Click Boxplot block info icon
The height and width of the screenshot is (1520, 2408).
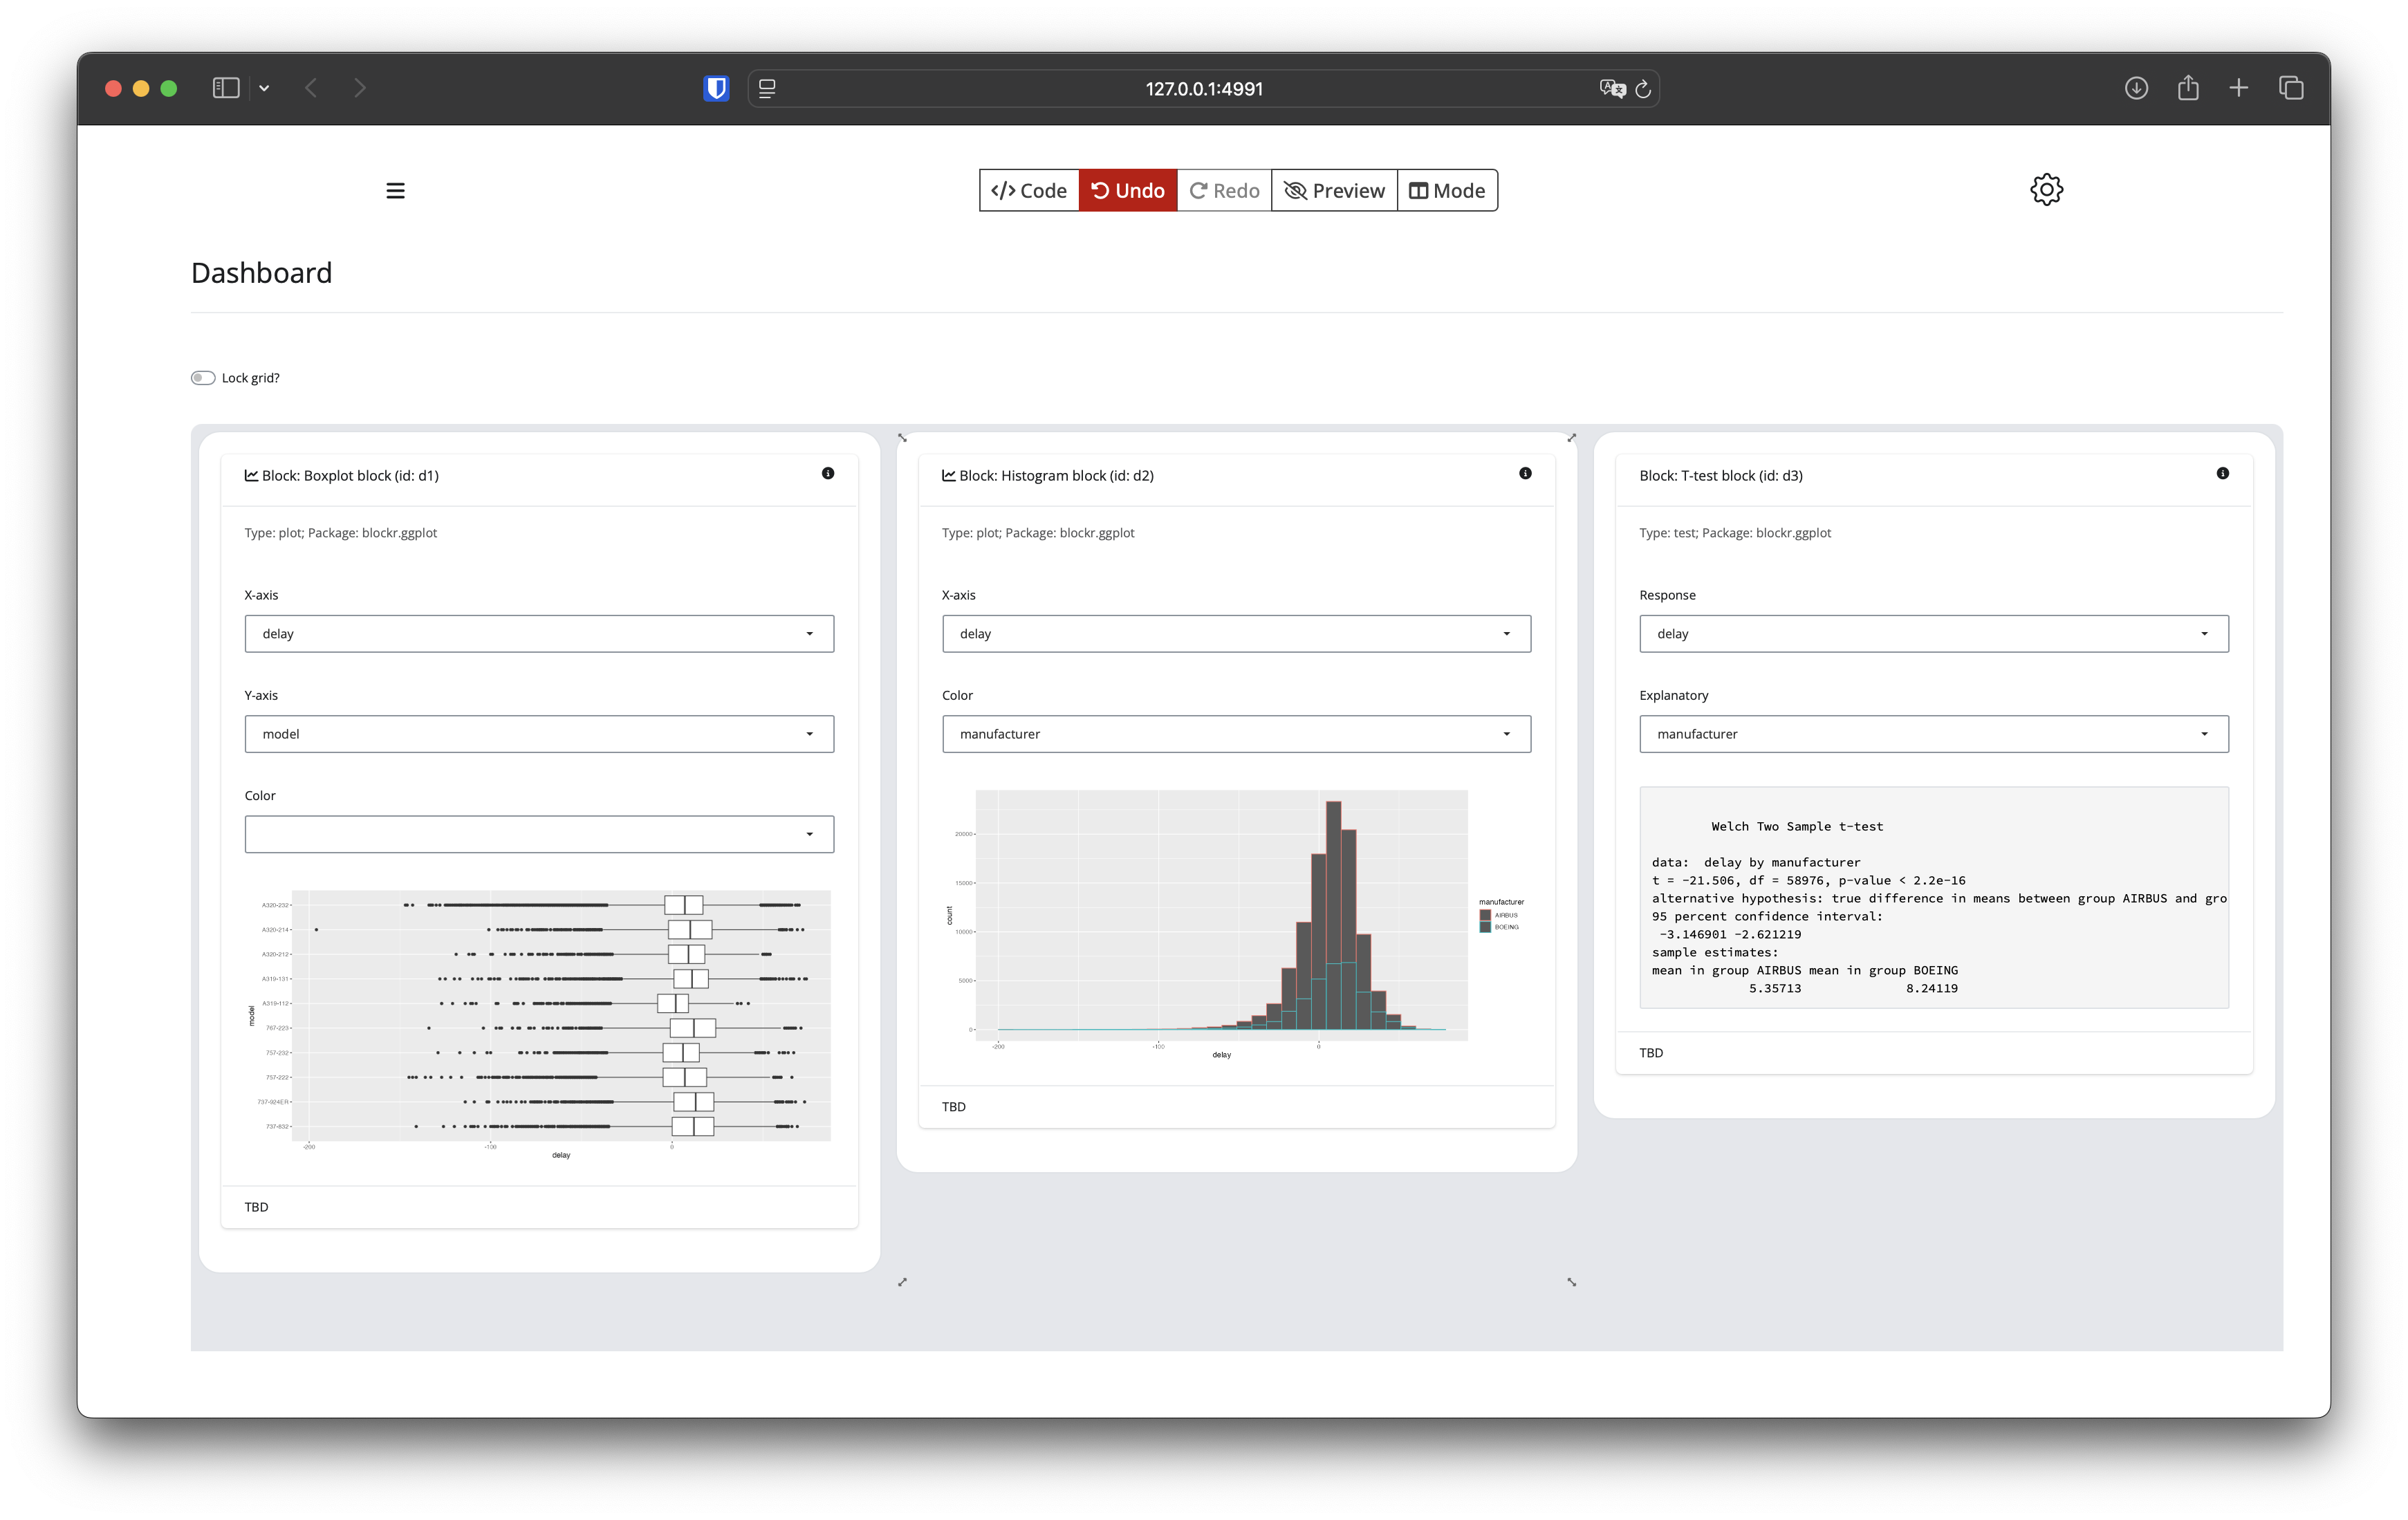click(827, 473)
